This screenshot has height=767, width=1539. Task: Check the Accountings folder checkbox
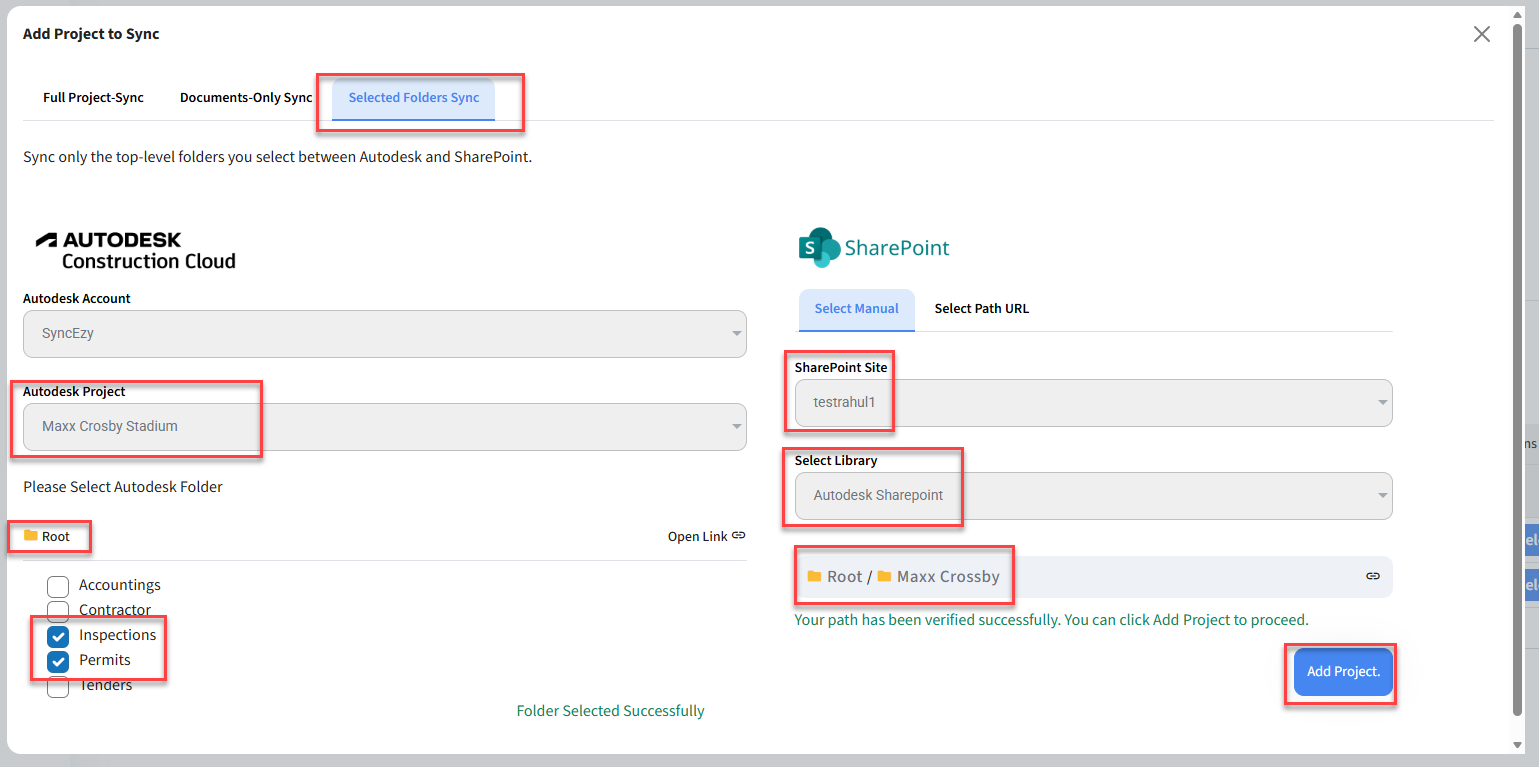point(58,586)
